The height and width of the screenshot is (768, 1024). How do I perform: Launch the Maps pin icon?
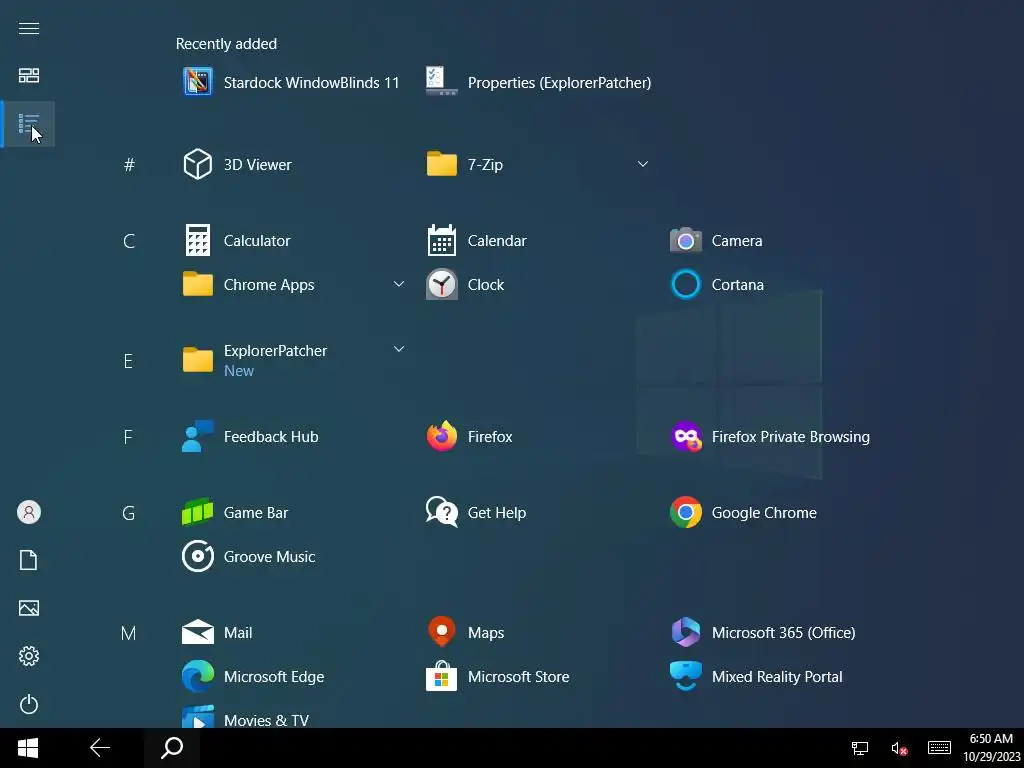[x=441, y=632]
